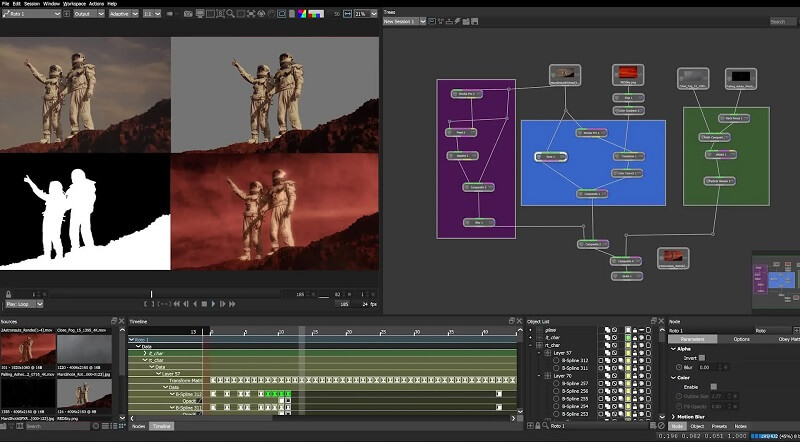
Task: Toggle blend mode icon on Layer 57 row
Action: pyautogui.click(x=608, y=353)
